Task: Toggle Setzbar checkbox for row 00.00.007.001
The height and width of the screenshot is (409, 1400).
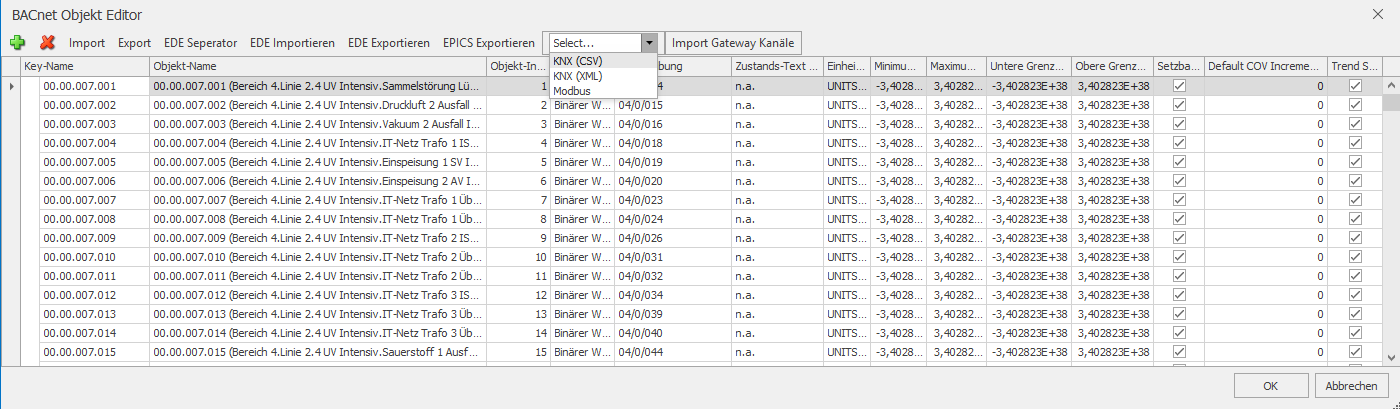Action: tap(1179, 86)
